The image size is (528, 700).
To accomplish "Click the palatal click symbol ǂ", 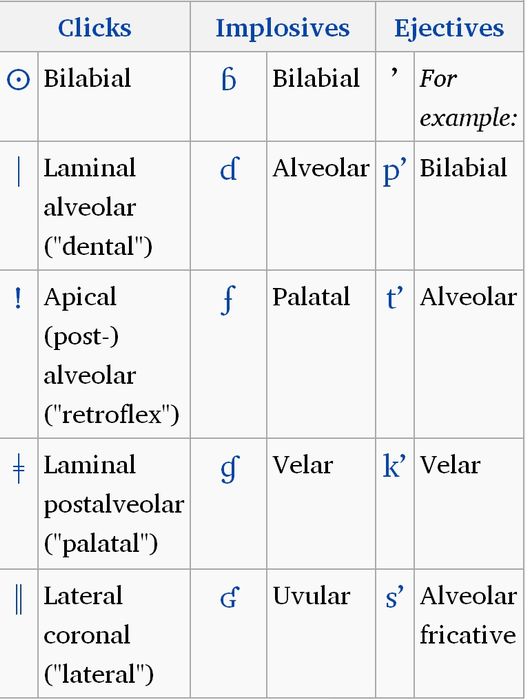I will click(x=18, y=470).
